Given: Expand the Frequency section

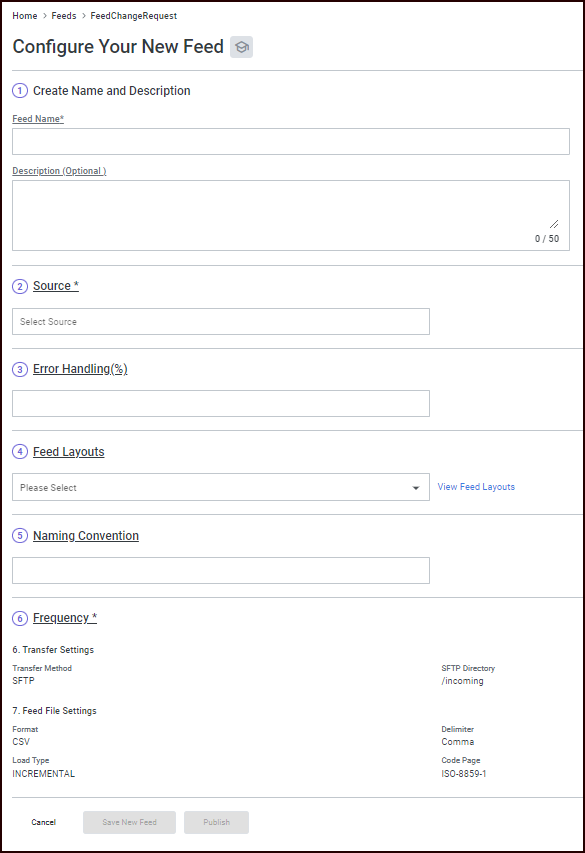Looking at the screenshot, I should click(x=64, y=618).
